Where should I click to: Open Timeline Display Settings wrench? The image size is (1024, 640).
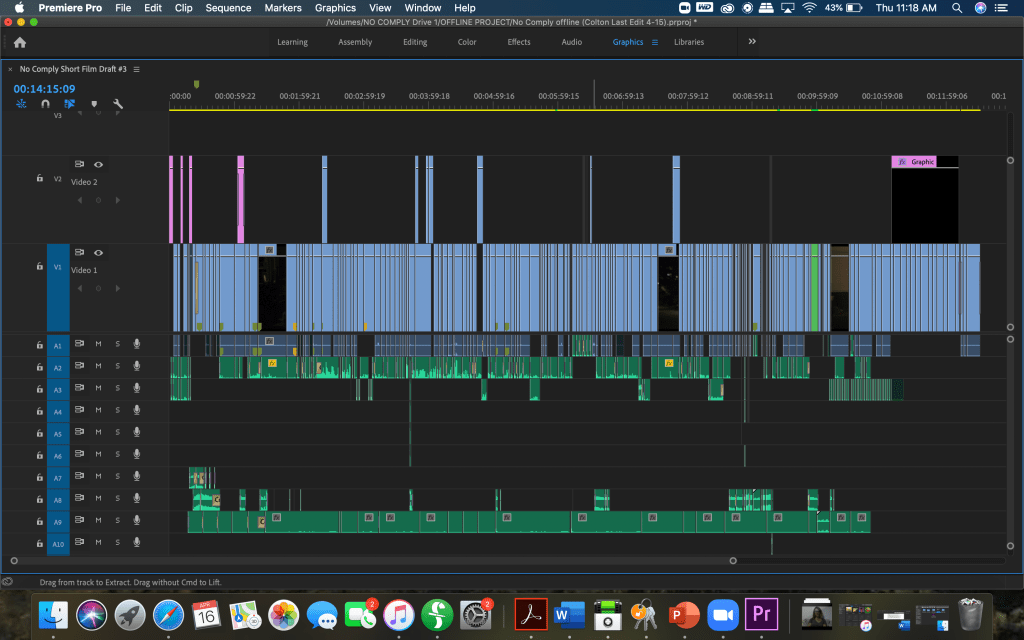pyautogui.click(x=118, y=104)
